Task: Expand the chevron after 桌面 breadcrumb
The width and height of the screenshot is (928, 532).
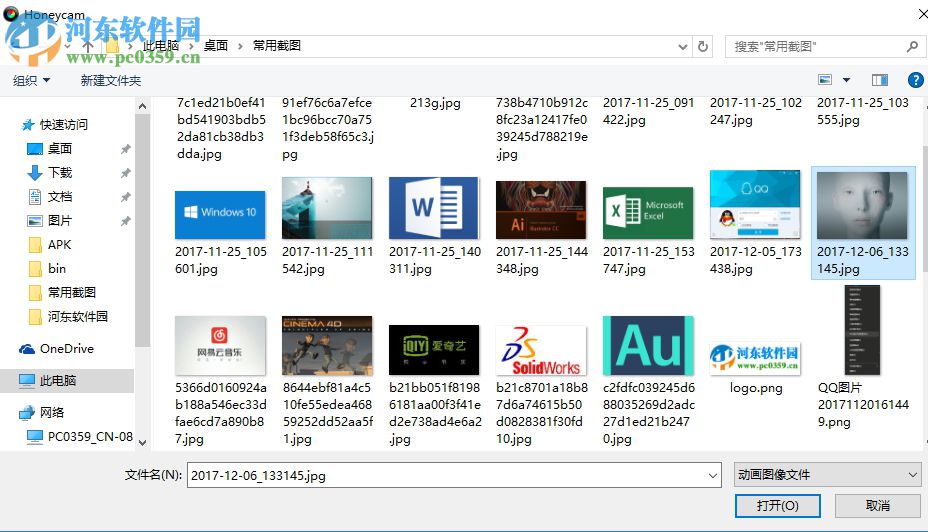Action: coord(240,46)
